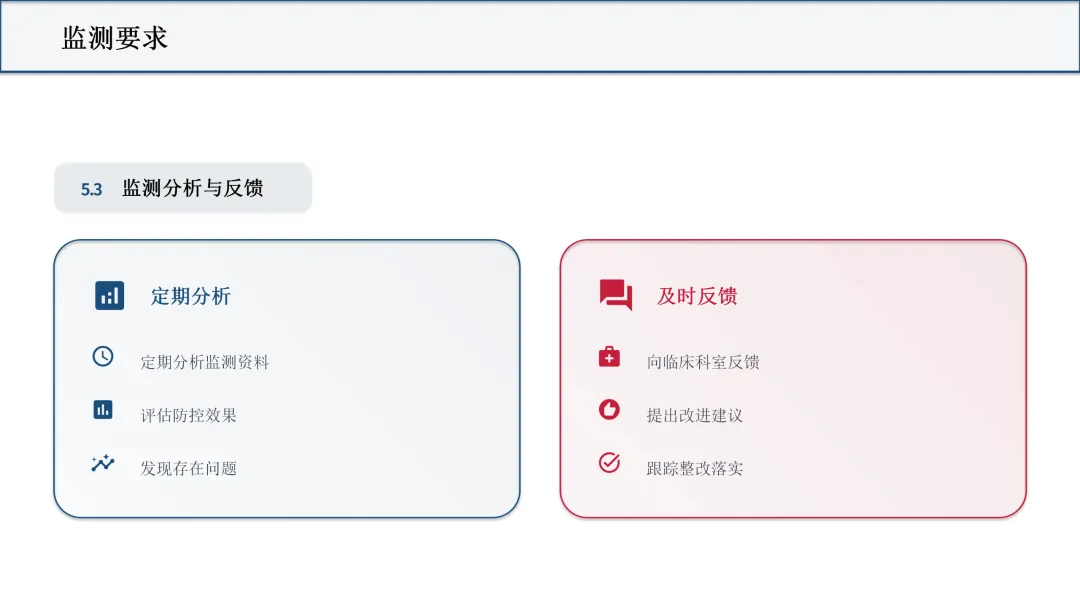Select the text 定期分析监测资料
The width and height of the screenshot is (1080, 608).
coord(205,362)
